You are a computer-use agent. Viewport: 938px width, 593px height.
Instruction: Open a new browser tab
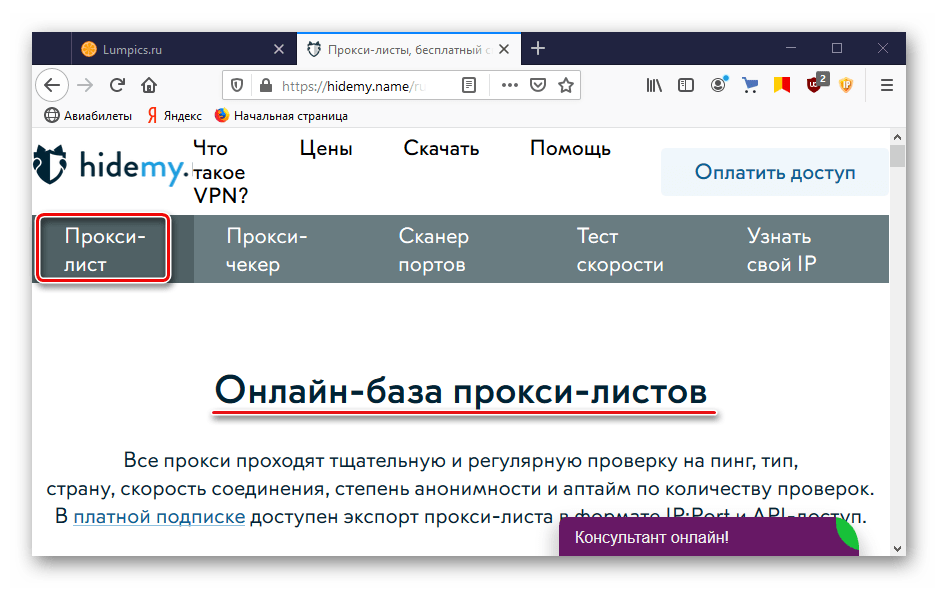538,48
